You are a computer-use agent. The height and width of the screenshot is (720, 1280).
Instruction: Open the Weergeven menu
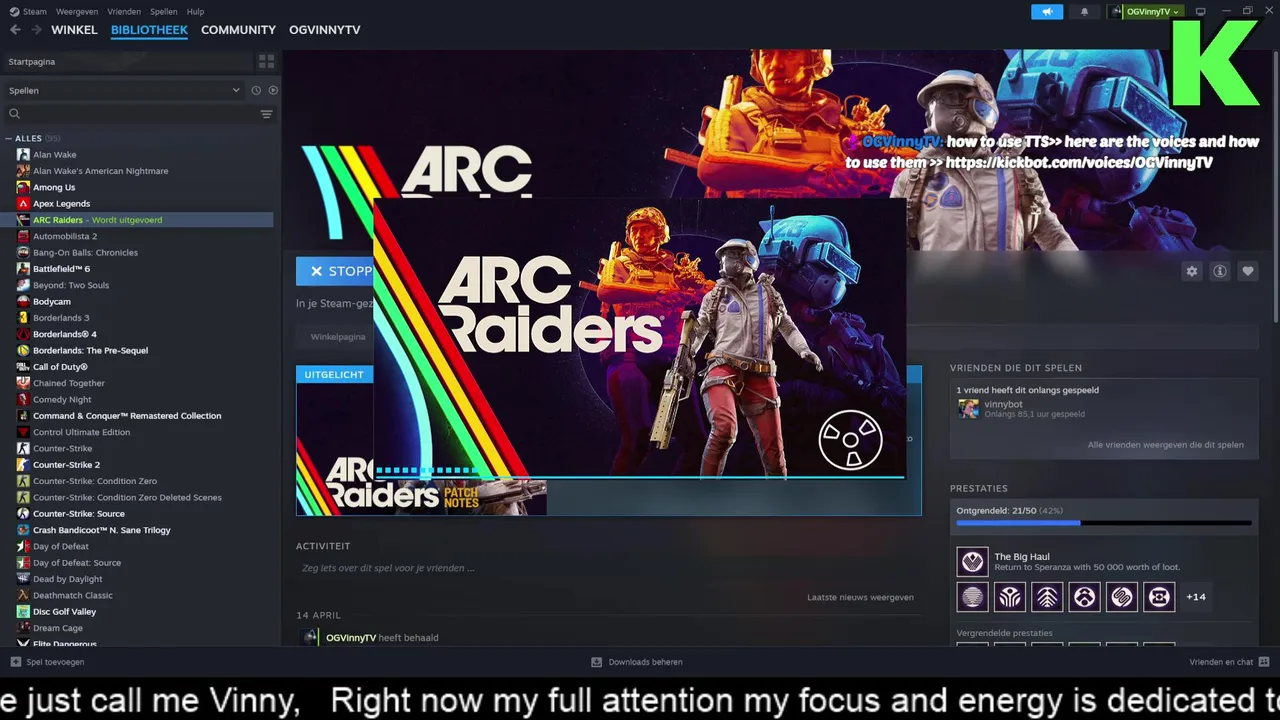tap(77, 12)
